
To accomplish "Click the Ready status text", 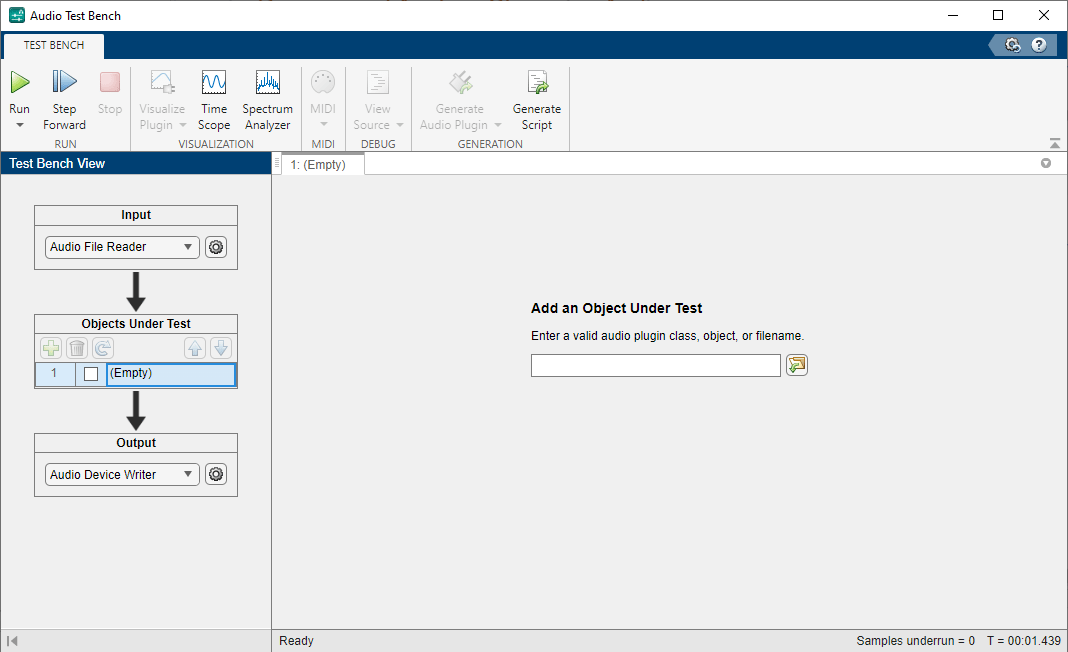I will 296,641.
